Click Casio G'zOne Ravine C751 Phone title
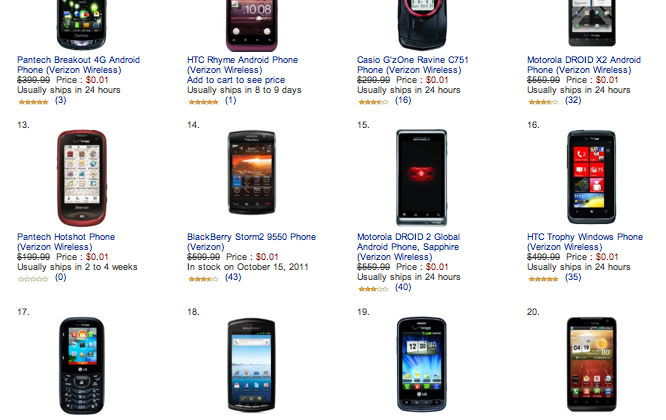The width and height of the screenshot is (666, 420). click(x=413, y=65)
